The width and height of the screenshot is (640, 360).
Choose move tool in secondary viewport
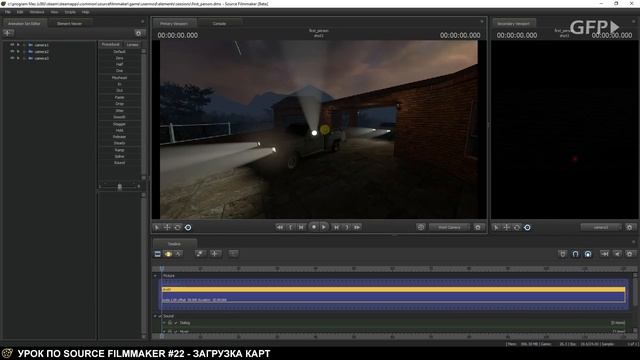pos(507,227)
